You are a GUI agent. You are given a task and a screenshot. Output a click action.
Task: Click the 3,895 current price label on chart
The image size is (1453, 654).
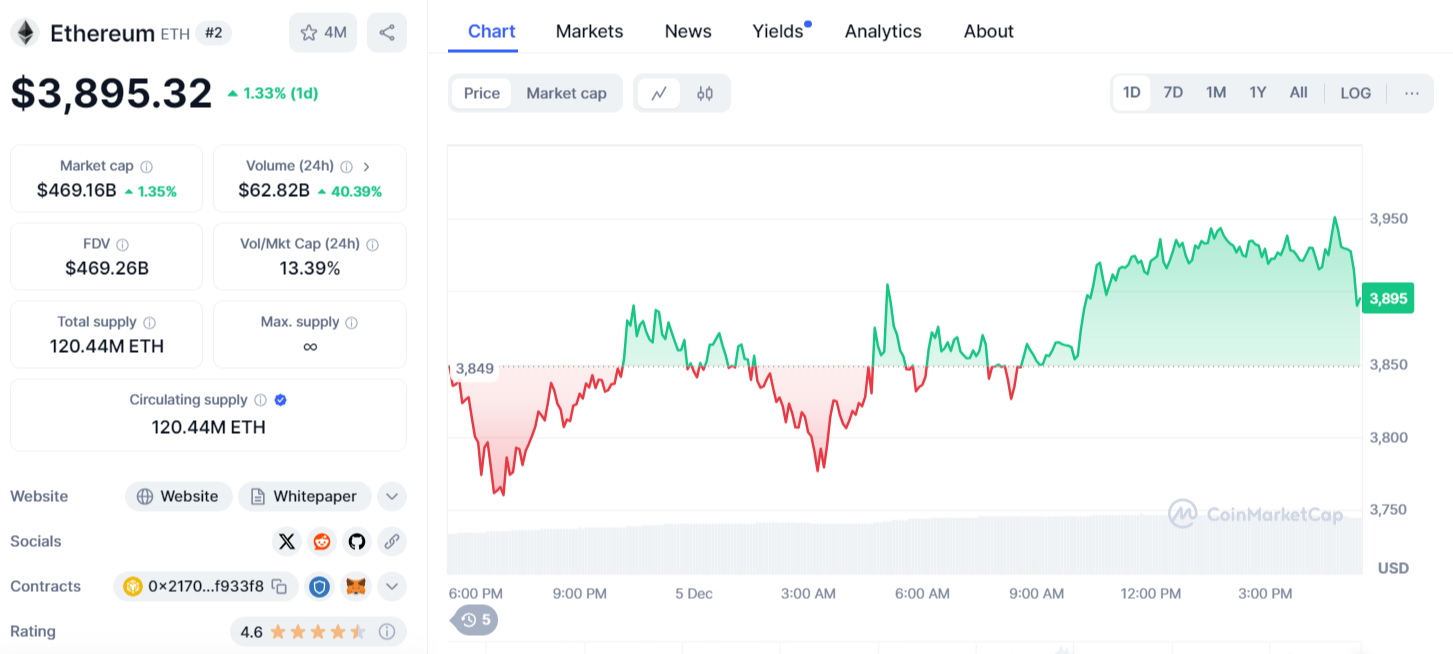click(1387, 299)
